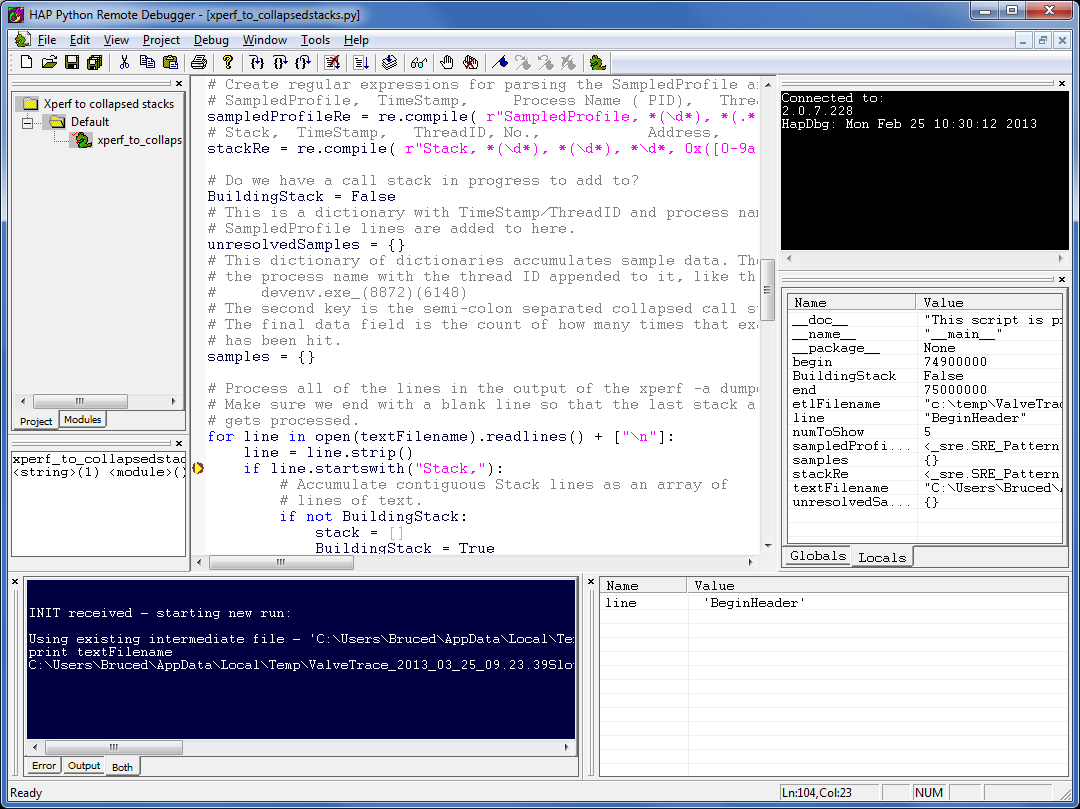Close the output console panel

15,582
